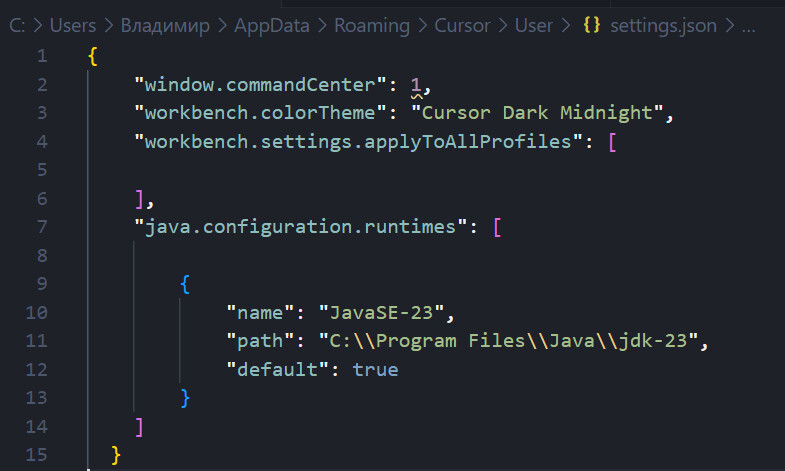Click the Users breadcrumb segment
The image size is (785, 471).
pyautogui.click(x=73, y=26)
